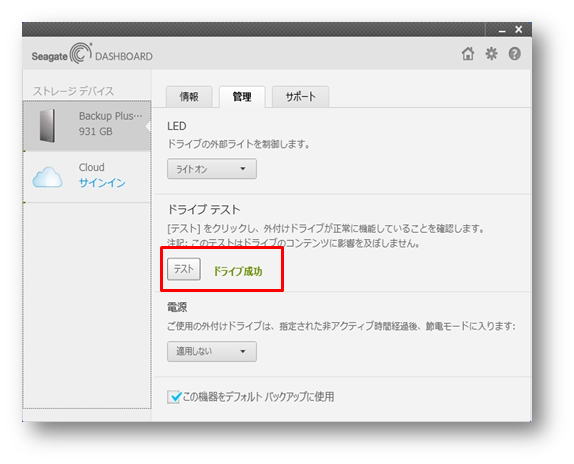
Task: Click the Seagate Dashboard logo
Action: pyautogui.click(x=92, y=54)
